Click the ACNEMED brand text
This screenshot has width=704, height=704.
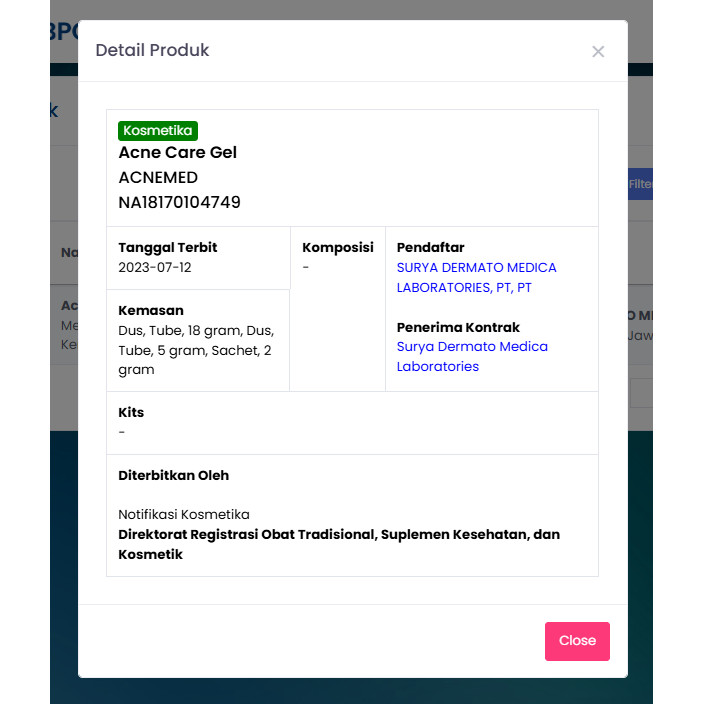[x=158, y=177]
